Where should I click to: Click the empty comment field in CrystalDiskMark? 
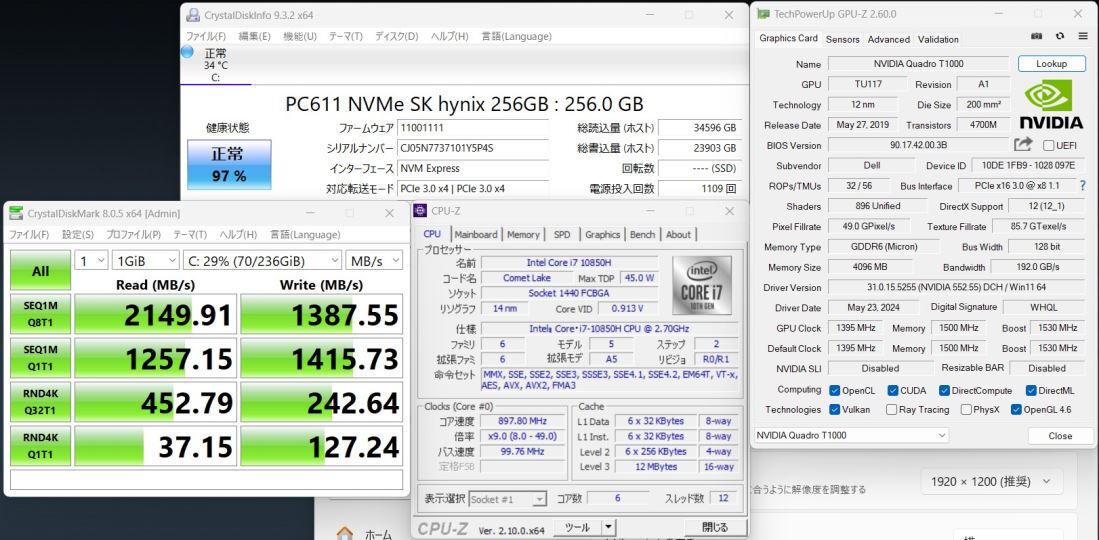click(x=207, y=480)
